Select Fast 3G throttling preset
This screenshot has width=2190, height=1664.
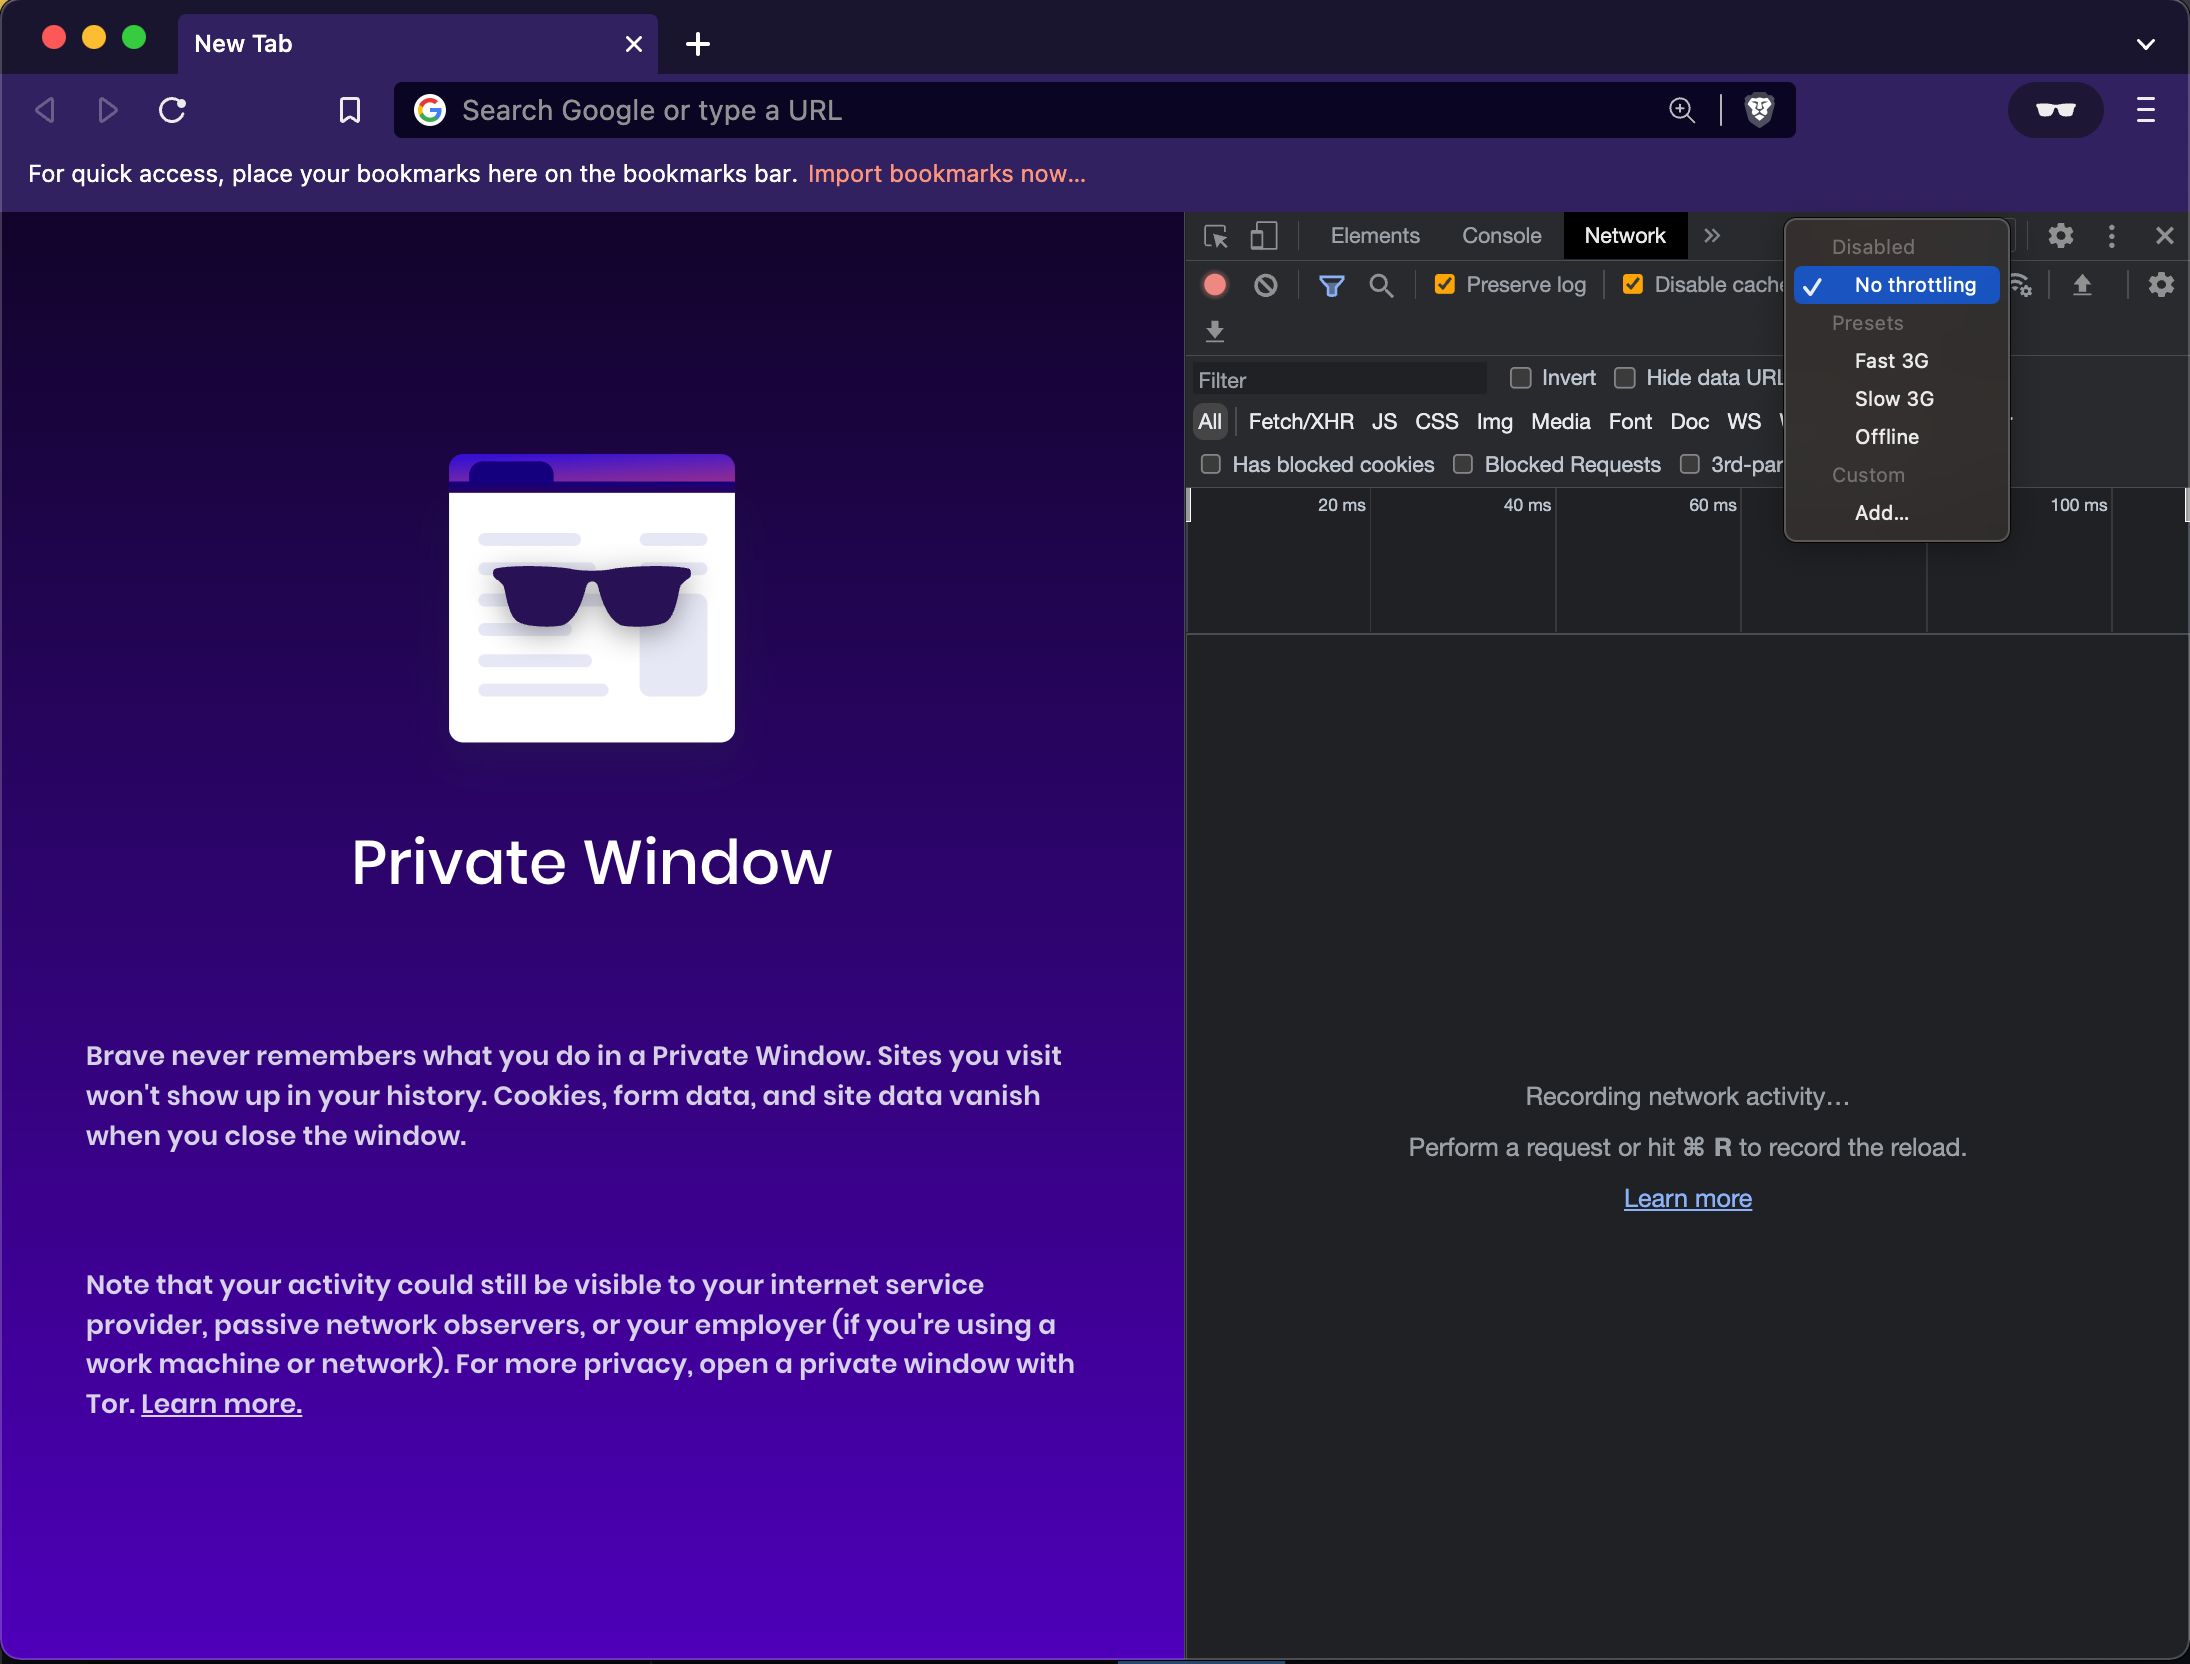1896,361
